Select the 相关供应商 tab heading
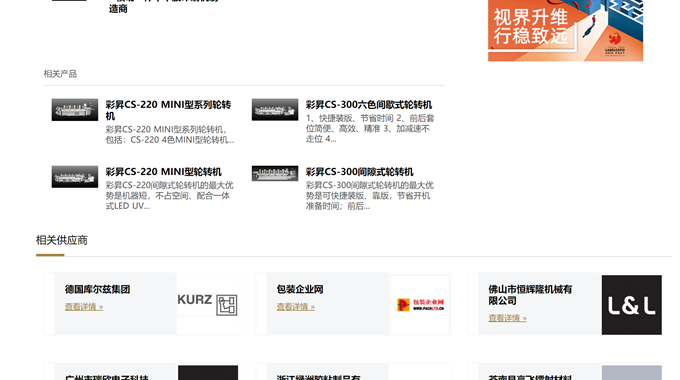The height and width of the screenshot is (380, 680). pos(62,240)
